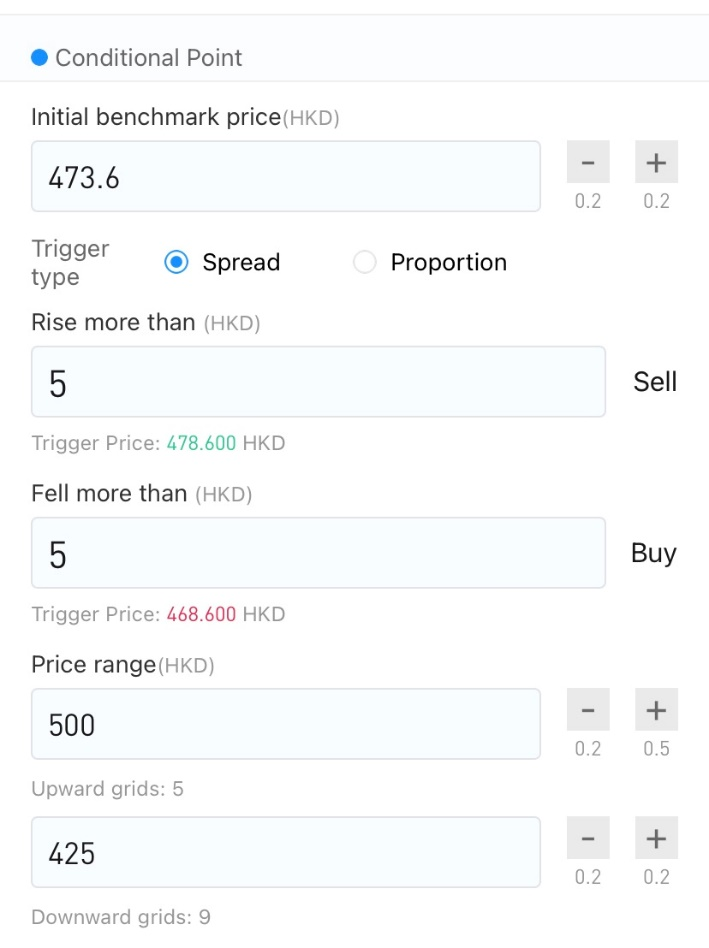Click the Fell more than input field
This screenshot has height=948, width=709.
click(319, 553)
